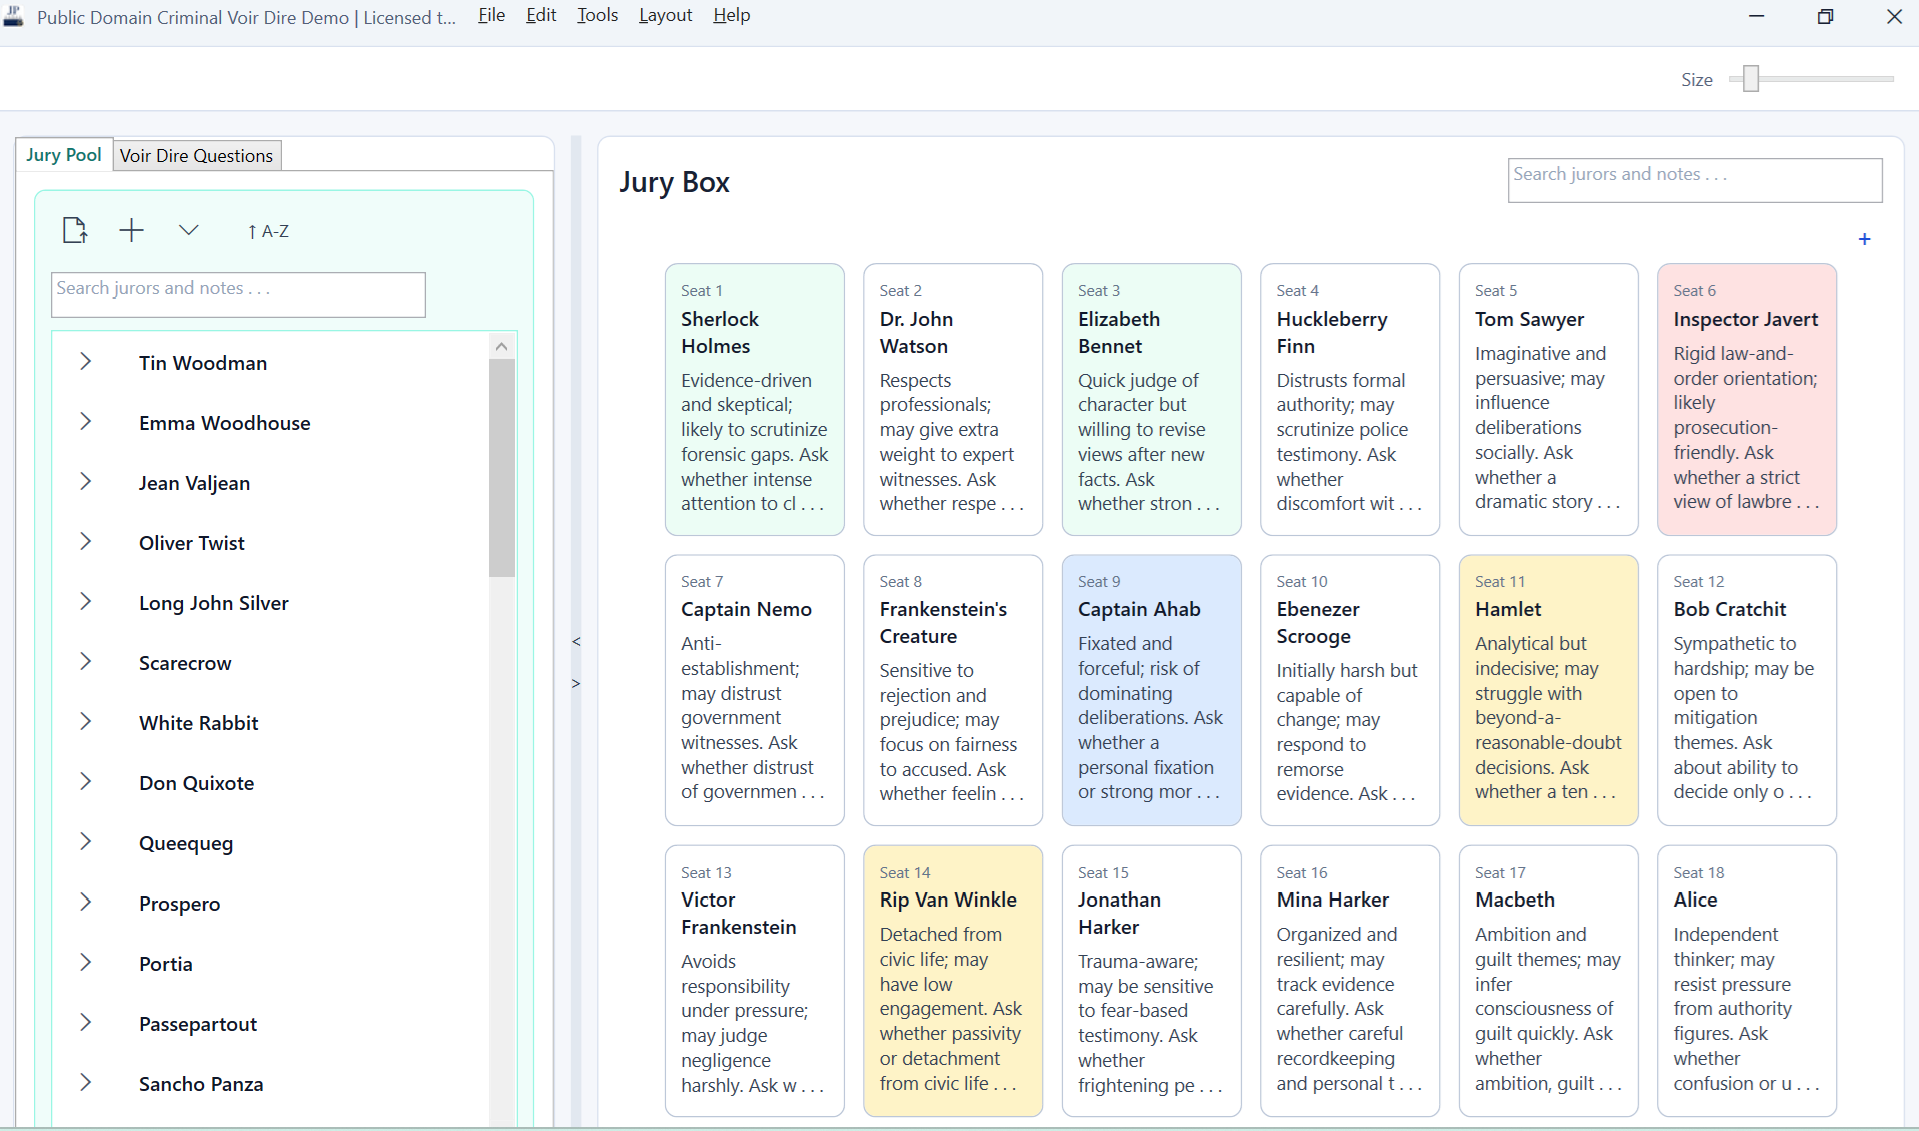Expand the Emma Woodhouse juror row
Image resolution: width=1919 pixels, height=1131 pixels.
[86, 421]
